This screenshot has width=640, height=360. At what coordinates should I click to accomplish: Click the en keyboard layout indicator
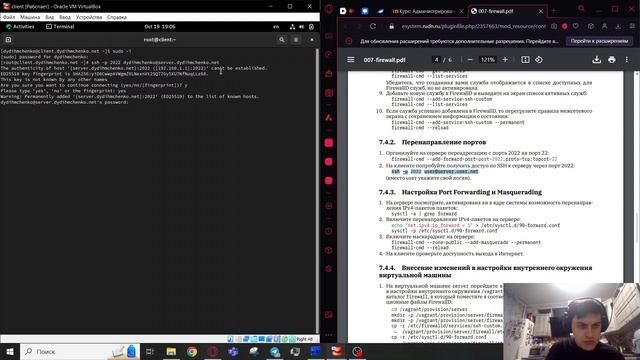point(276,27)
